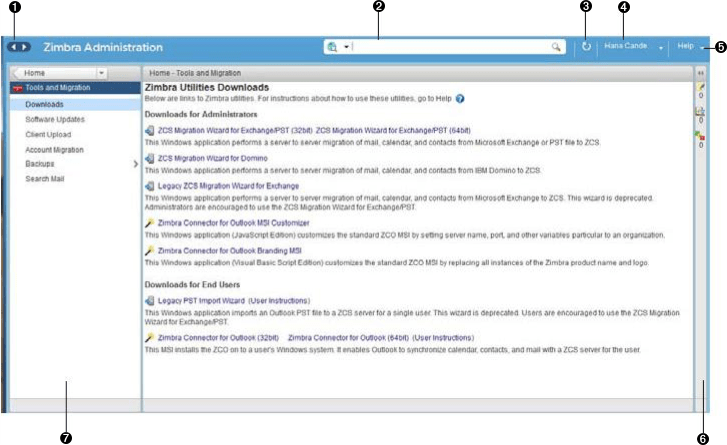Image resolution: width=727 pixels, height=445 pixels.
Task: Download Zimbra Connector for Outlook (32bit)
Action: 218,338
